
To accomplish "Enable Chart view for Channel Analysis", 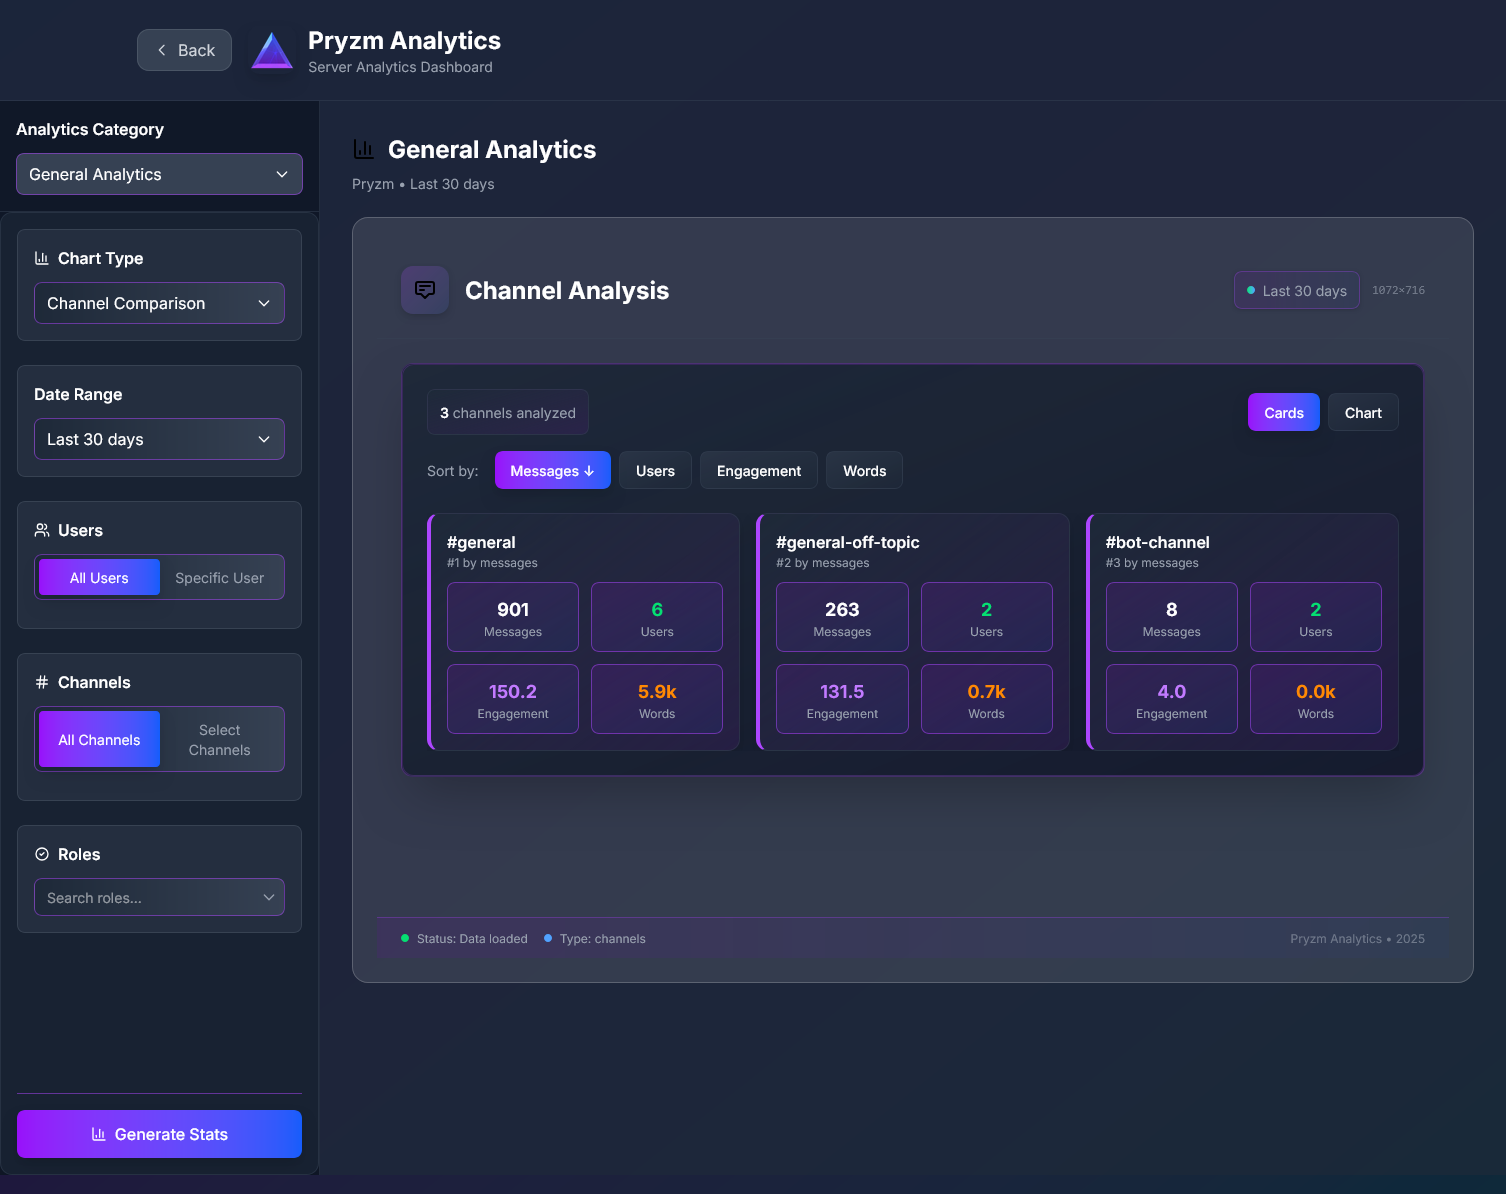I will click(1362, 412).
